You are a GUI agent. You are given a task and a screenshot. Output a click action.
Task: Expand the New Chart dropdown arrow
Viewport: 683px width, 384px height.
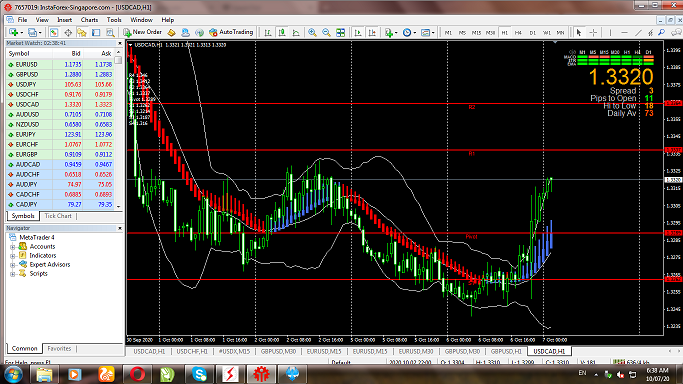pos(21,33)
